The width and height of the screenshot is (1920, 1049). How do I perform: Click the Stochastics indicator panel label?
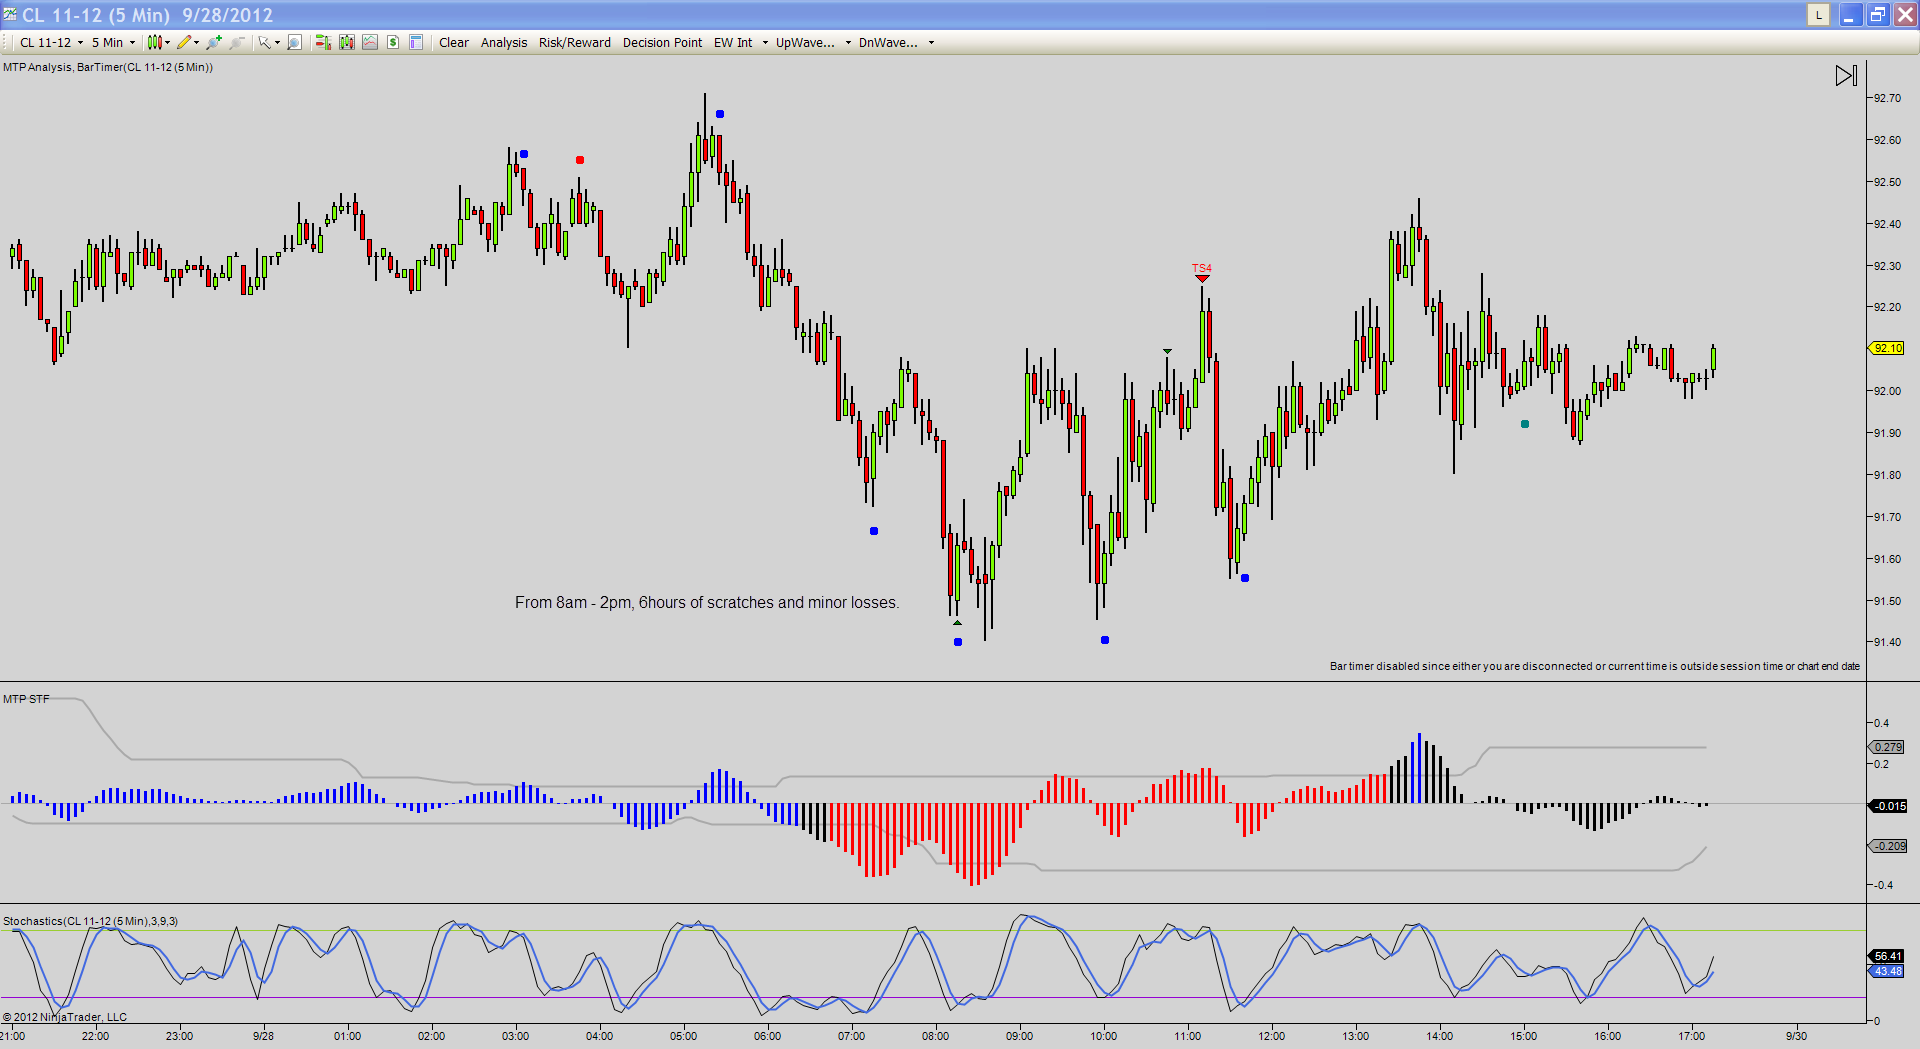tap(90, 921)
